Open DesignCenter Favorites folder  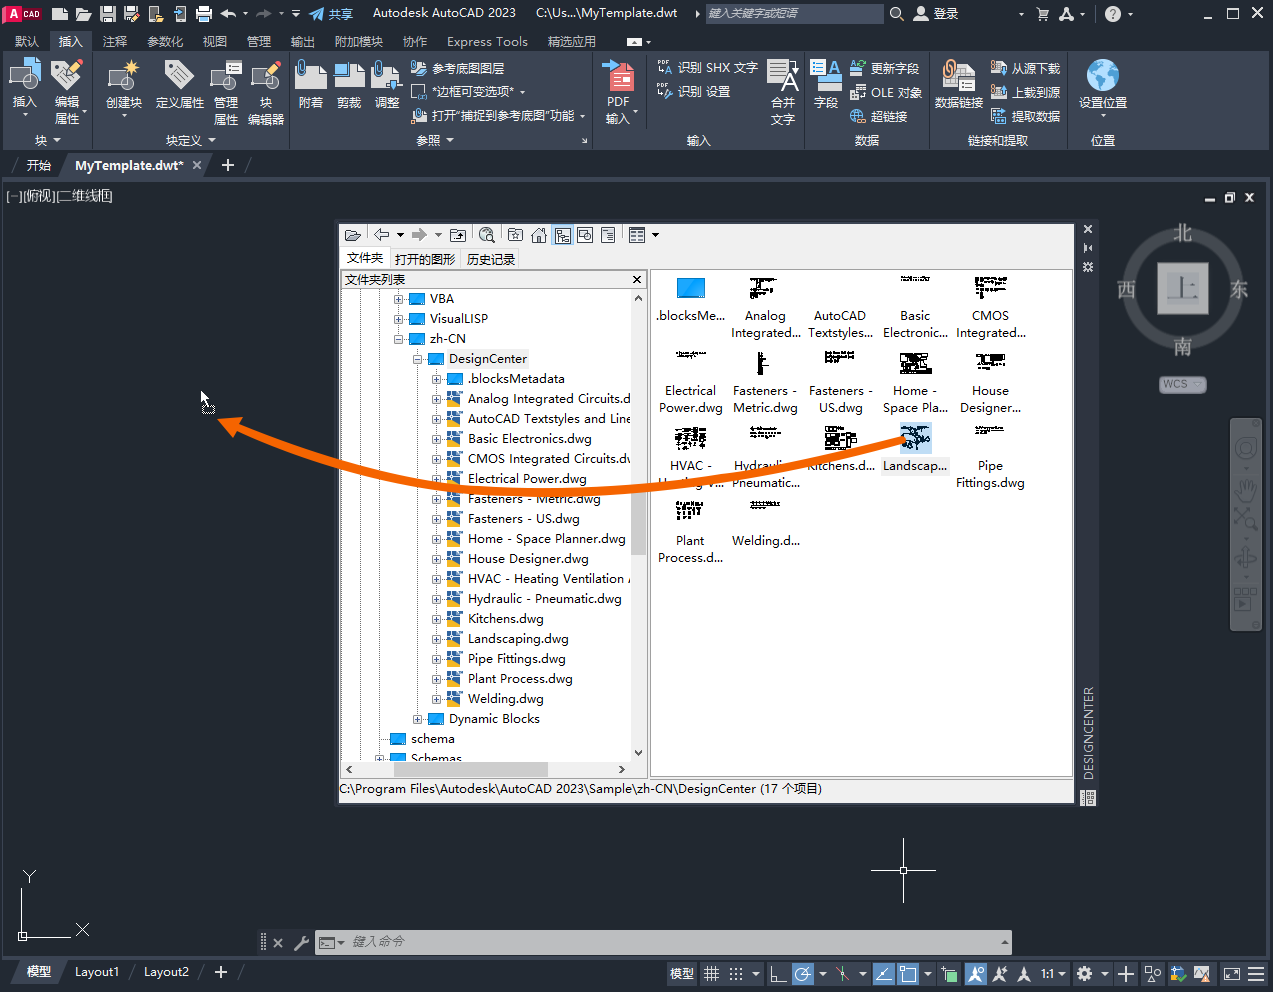515,235
